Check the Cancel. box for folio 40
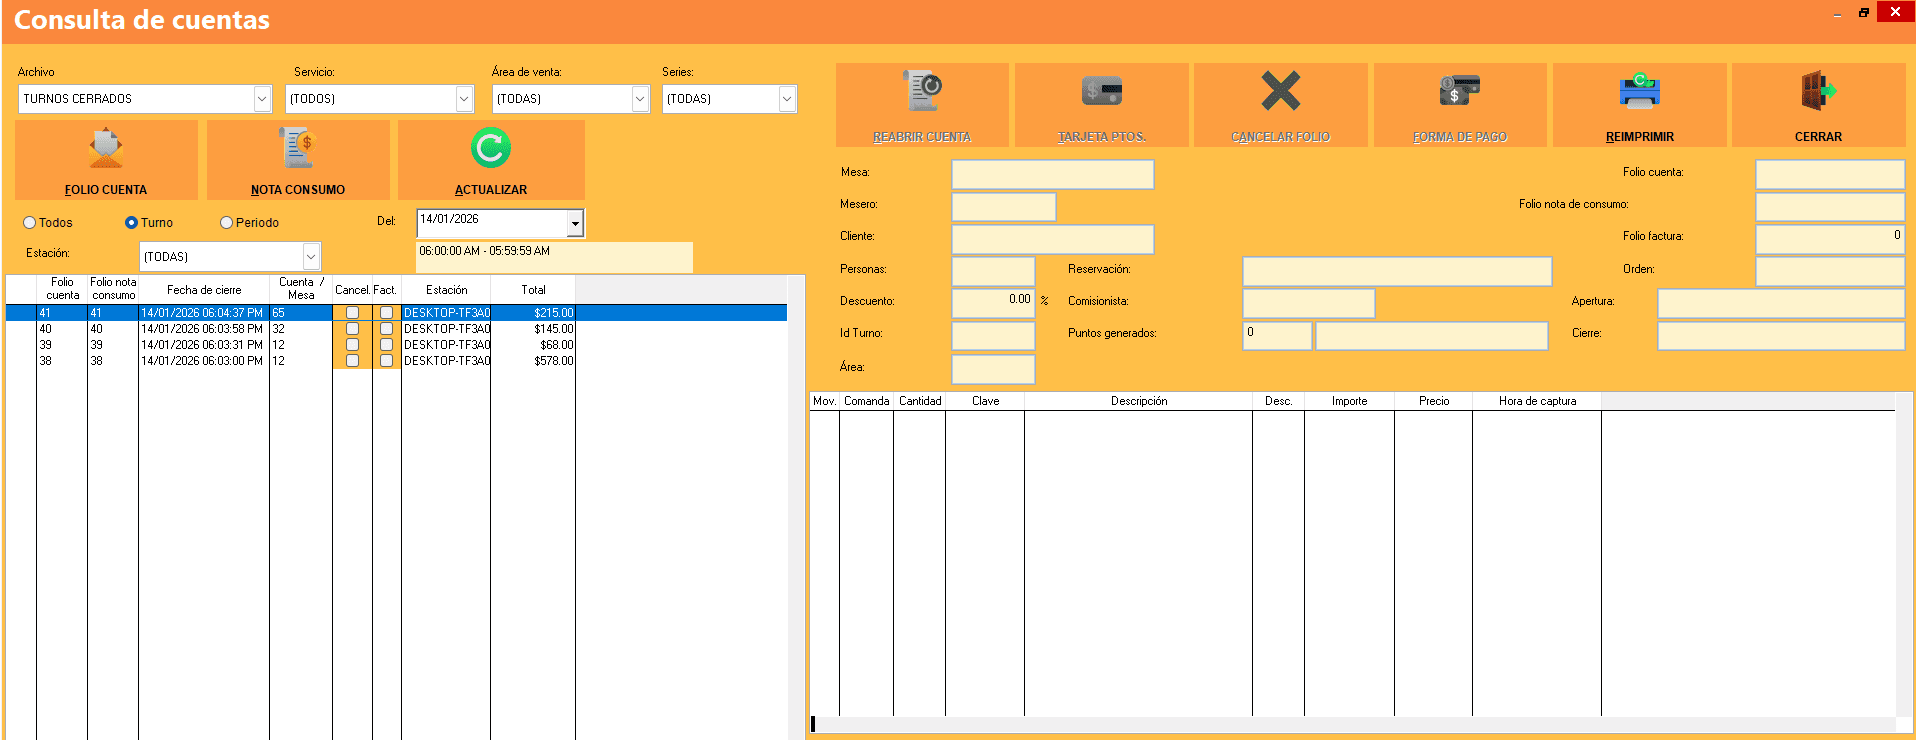 pyautogui.click(x=352, y=329)
